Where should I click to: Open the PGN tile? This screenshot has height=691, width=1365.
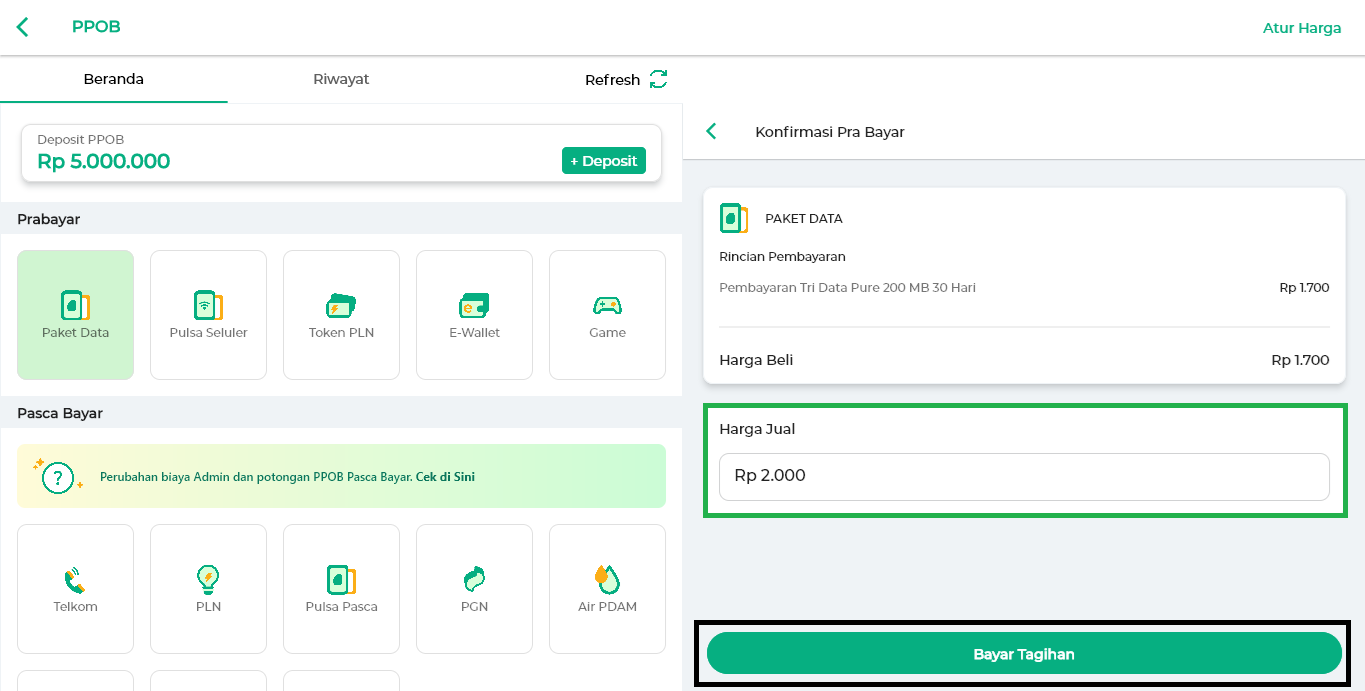click(474, 589)
